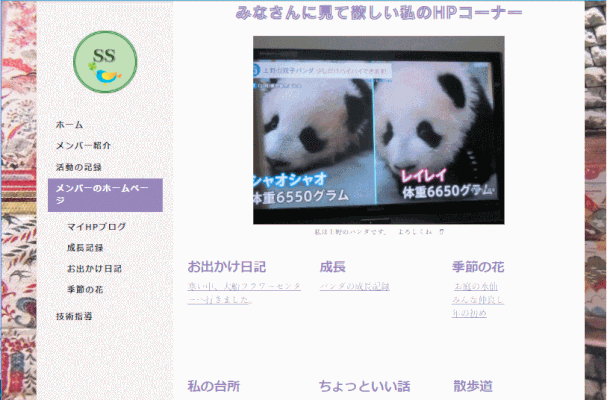Click the みなさんに見て欲しい私のHPコーナー page title
Screen dimensions: 607x400
[x=379, y=13]
